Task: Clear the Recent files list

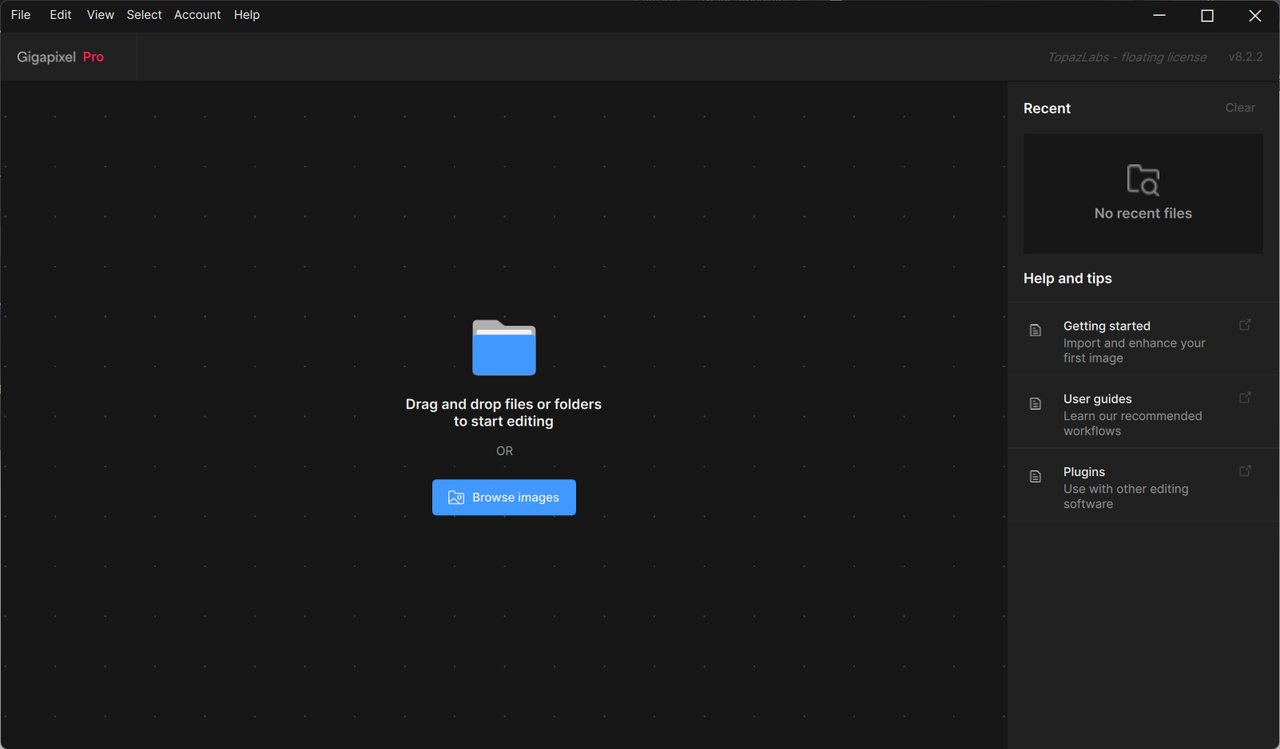Action: [x=1240, y=108]
